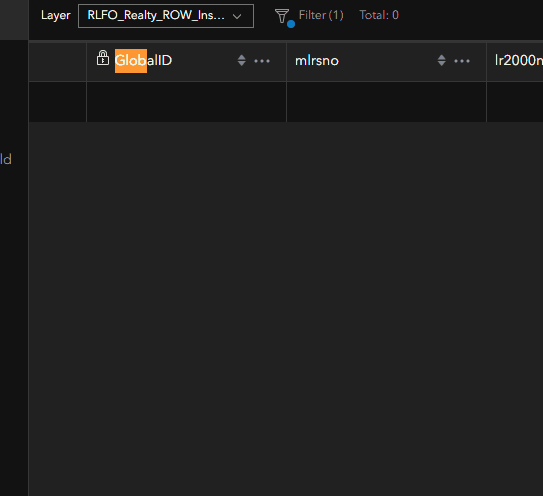
Task: Select the GlobalID column header
Action: [x=143, y=61]
